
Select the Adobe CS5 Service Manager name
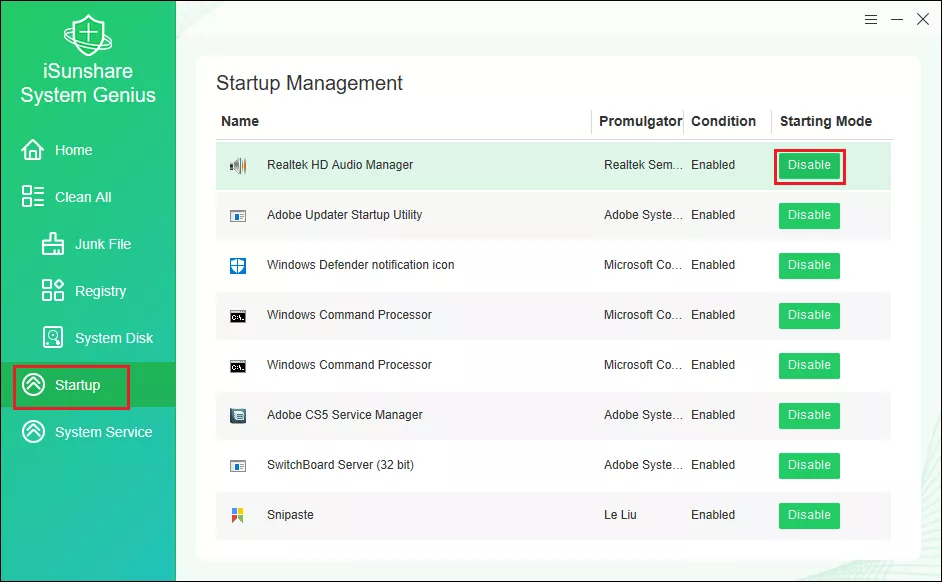(x=345, y=415)
